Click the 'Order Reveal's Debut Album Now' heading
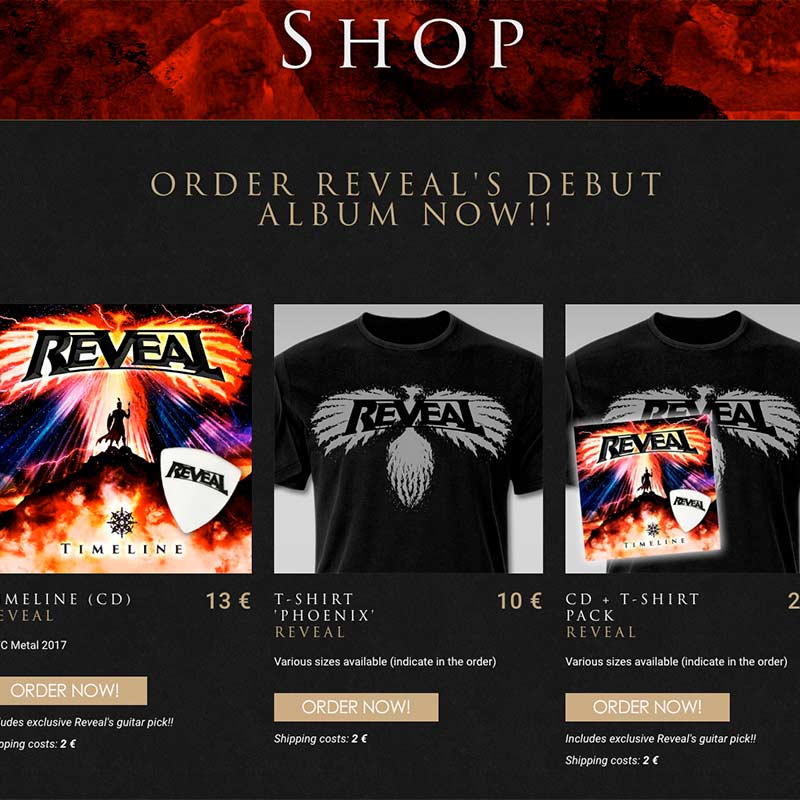The width and height of the screenshot is (800, 800). [x=406, y=199]
